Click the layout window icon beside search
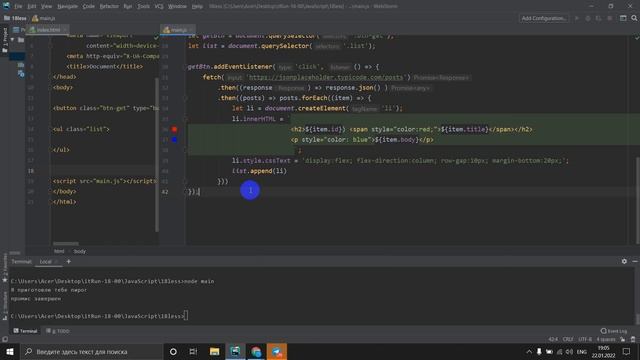The height and width of the screenshot is (360, 640). pyautogui.click(x=623, y=18)
